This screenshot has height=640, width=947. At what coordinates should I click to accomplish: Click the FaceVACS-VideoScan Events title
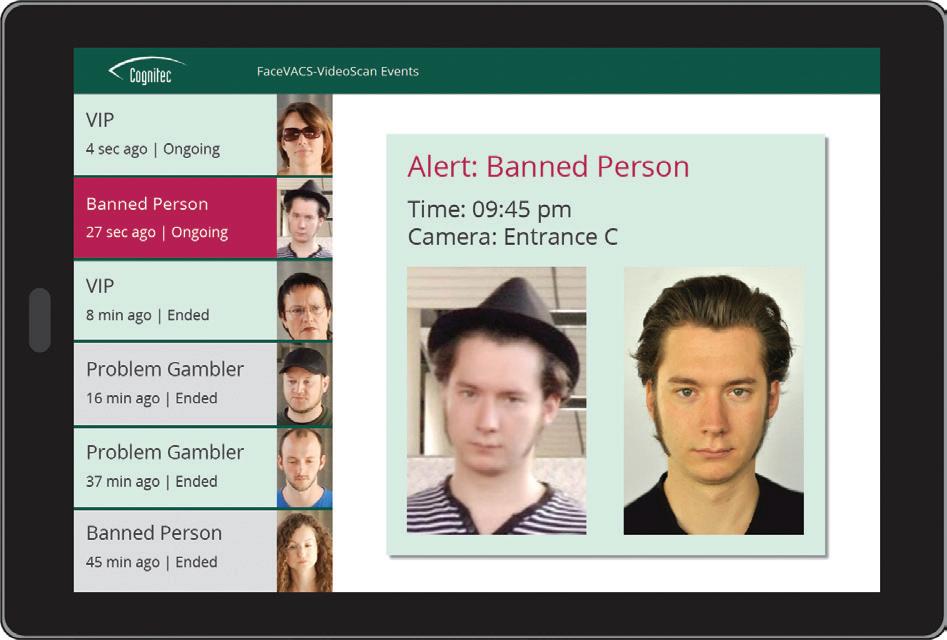click(338, 71)
